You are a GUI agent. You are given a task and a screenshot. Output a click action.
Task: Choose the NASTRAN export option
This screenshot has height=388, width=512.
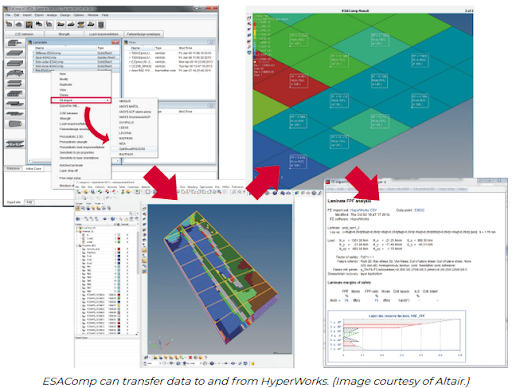126,138
